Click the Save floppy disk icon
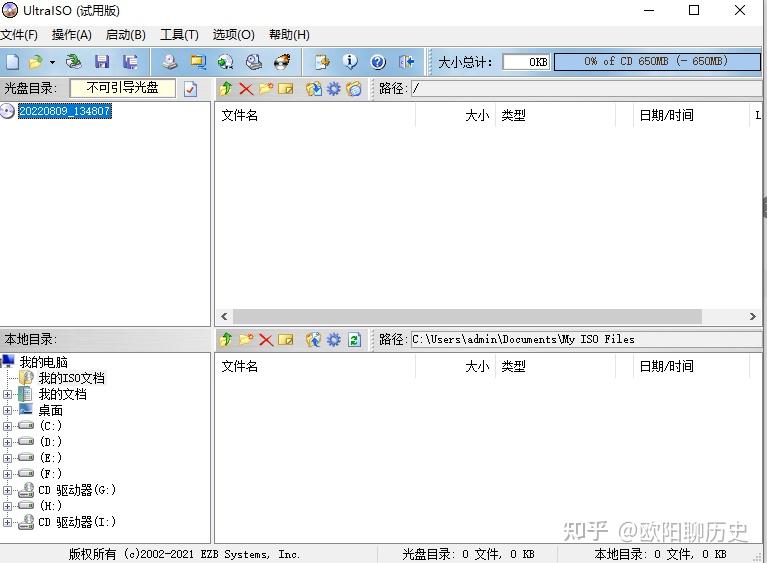767x563 pixels. click(x=102, y=62)
